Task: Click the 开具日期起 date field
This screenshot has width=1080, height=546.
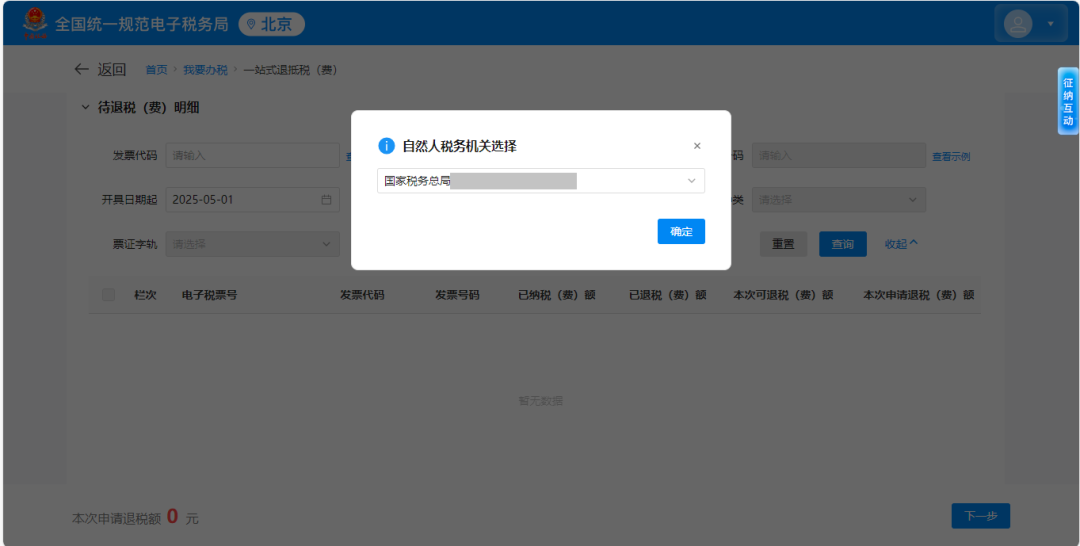Action: tap(252, 200)
